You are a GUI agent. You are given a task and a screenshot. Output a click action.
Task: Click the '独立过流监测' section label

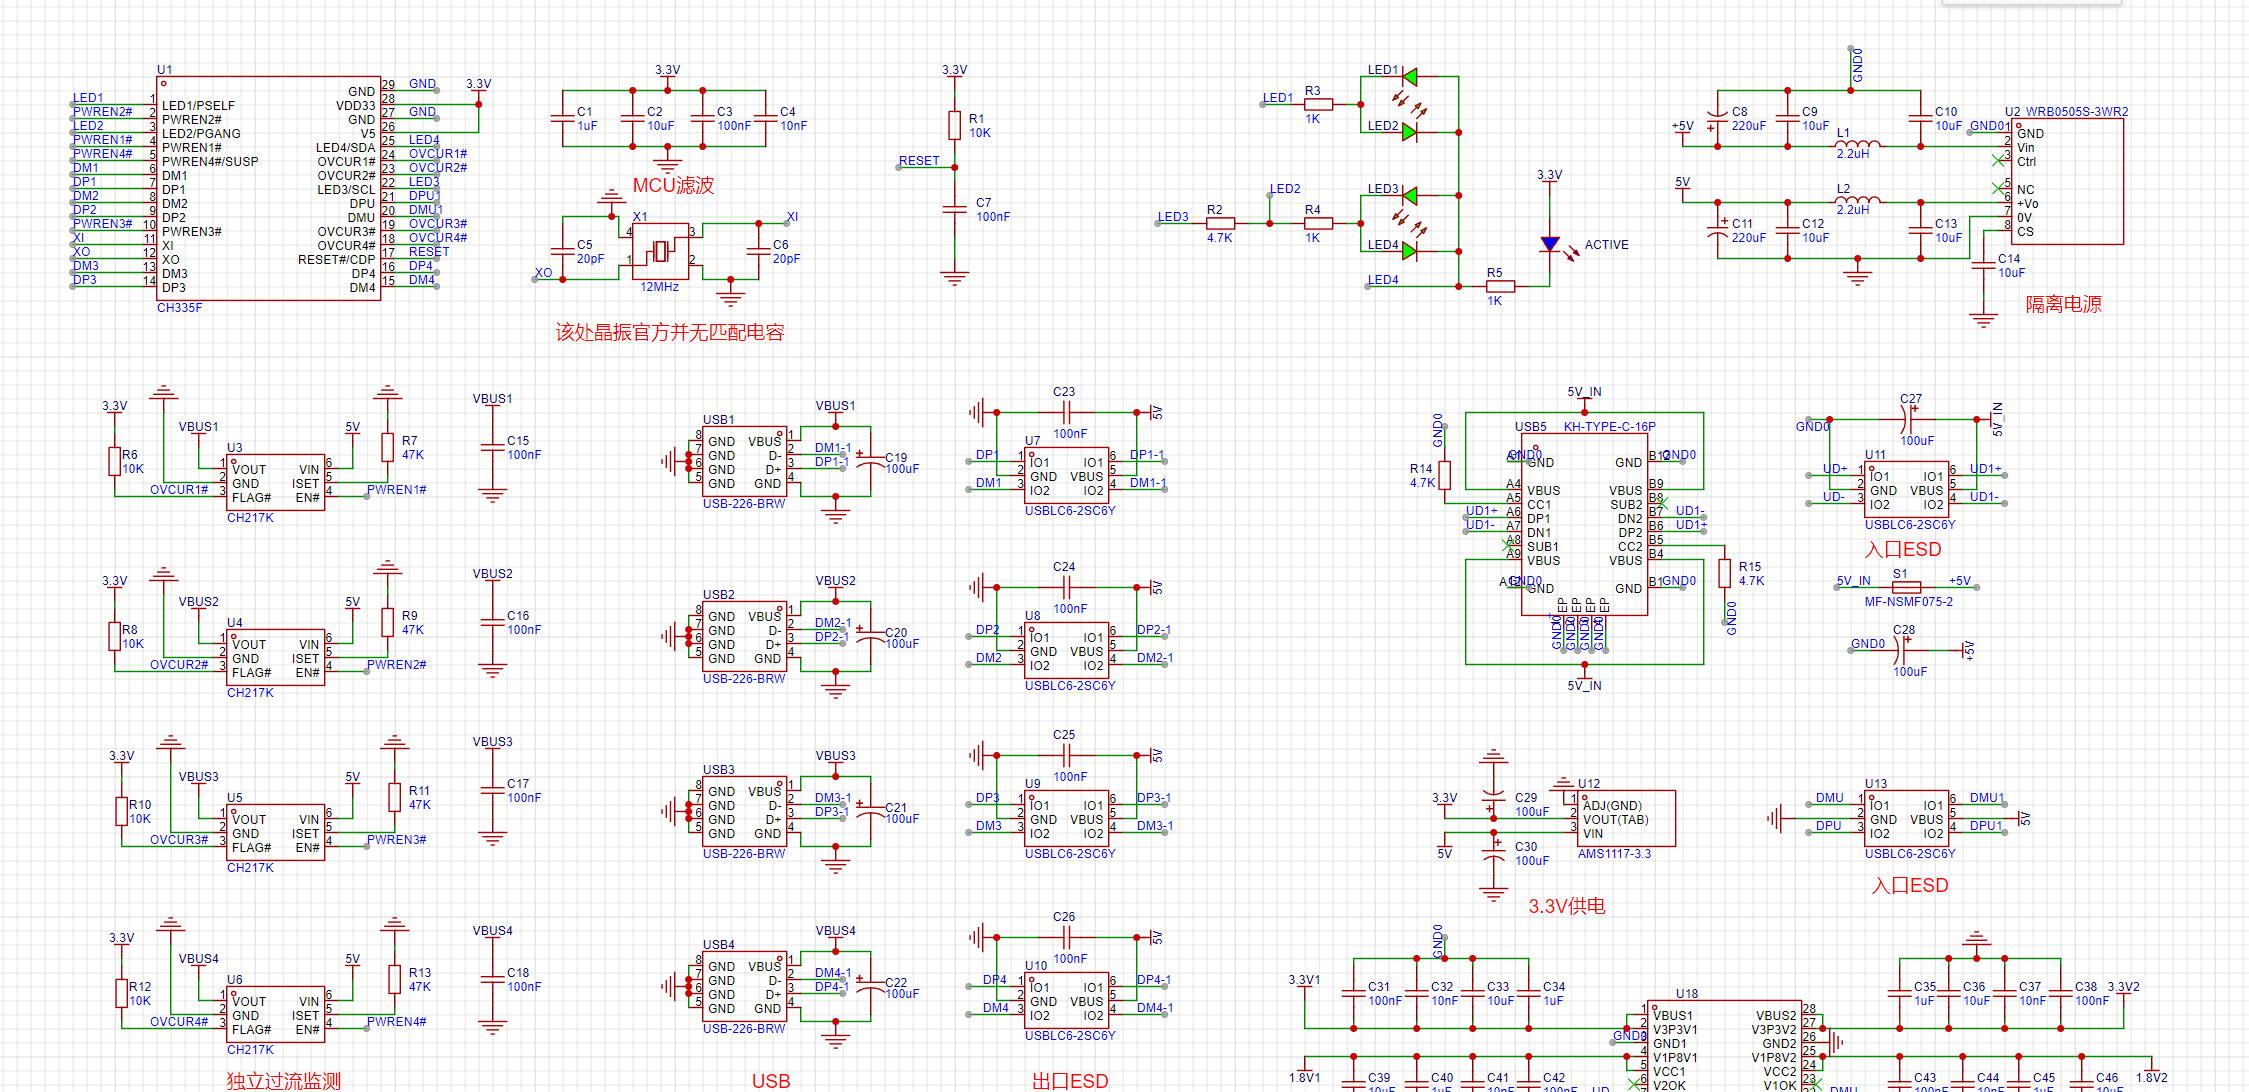coord(284,1080)
